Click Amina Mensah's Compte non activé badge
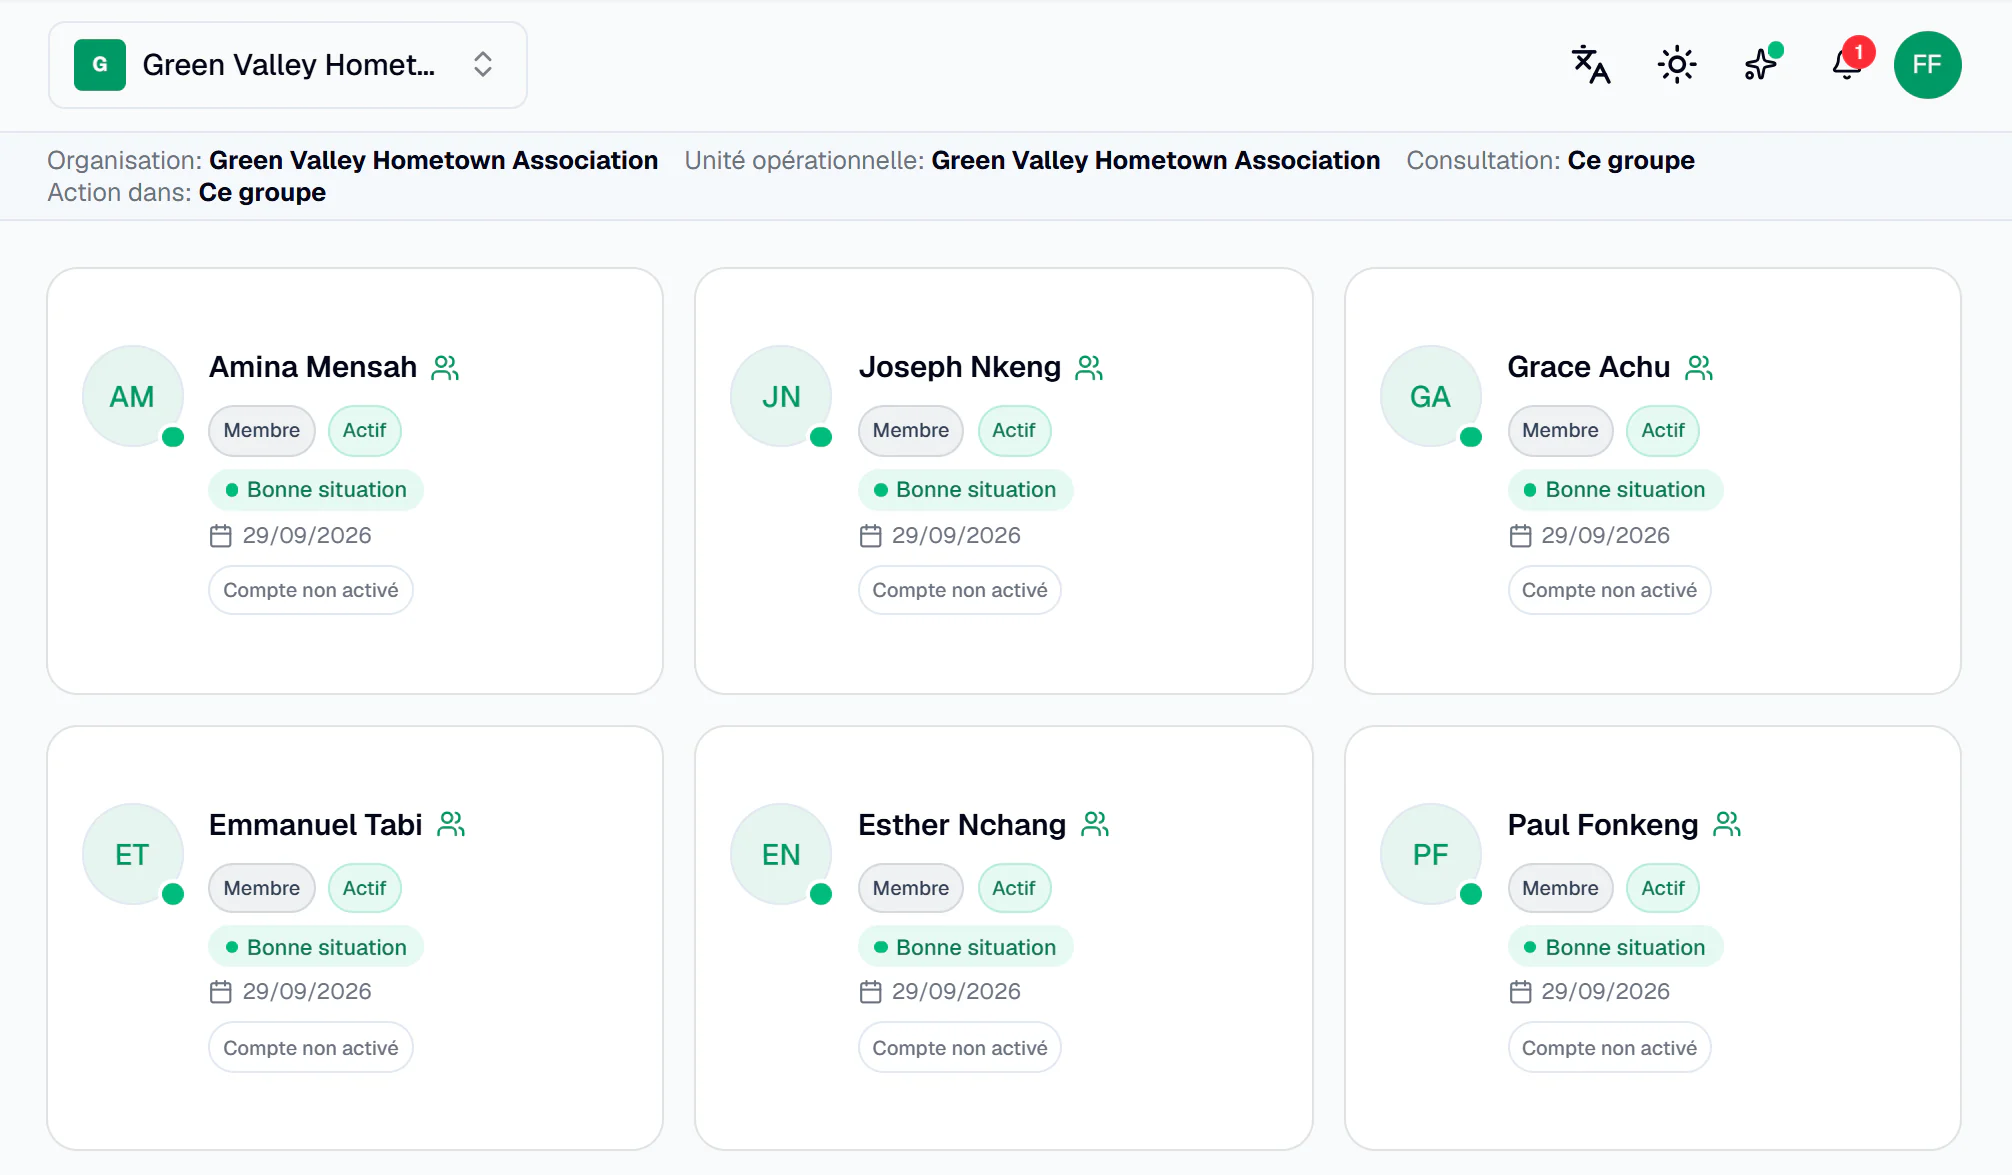The height and width of the screenshot is (1175, 2012). [311, 590]
